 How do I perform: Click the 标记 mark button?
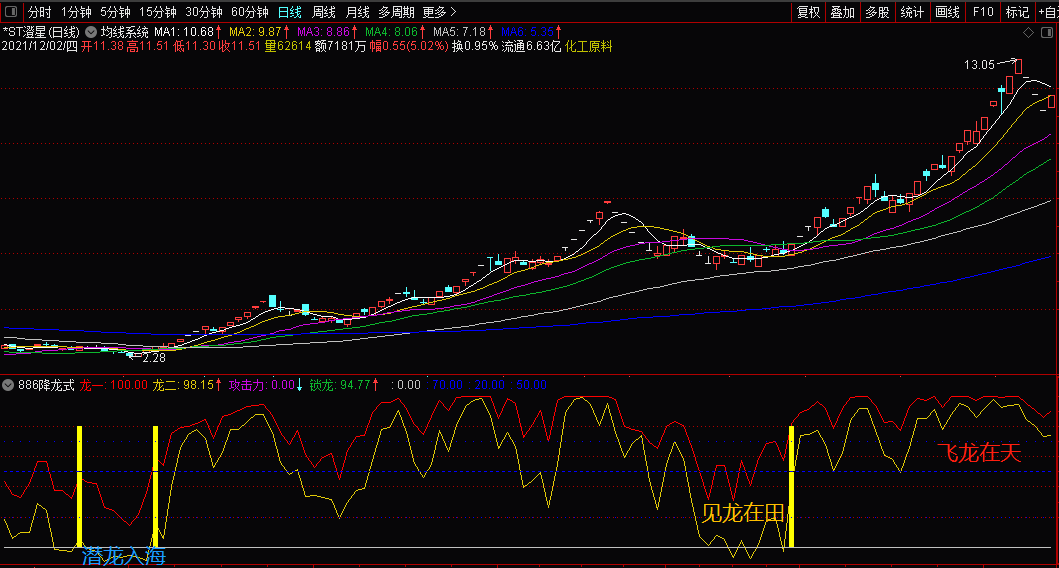point(1017,12)
